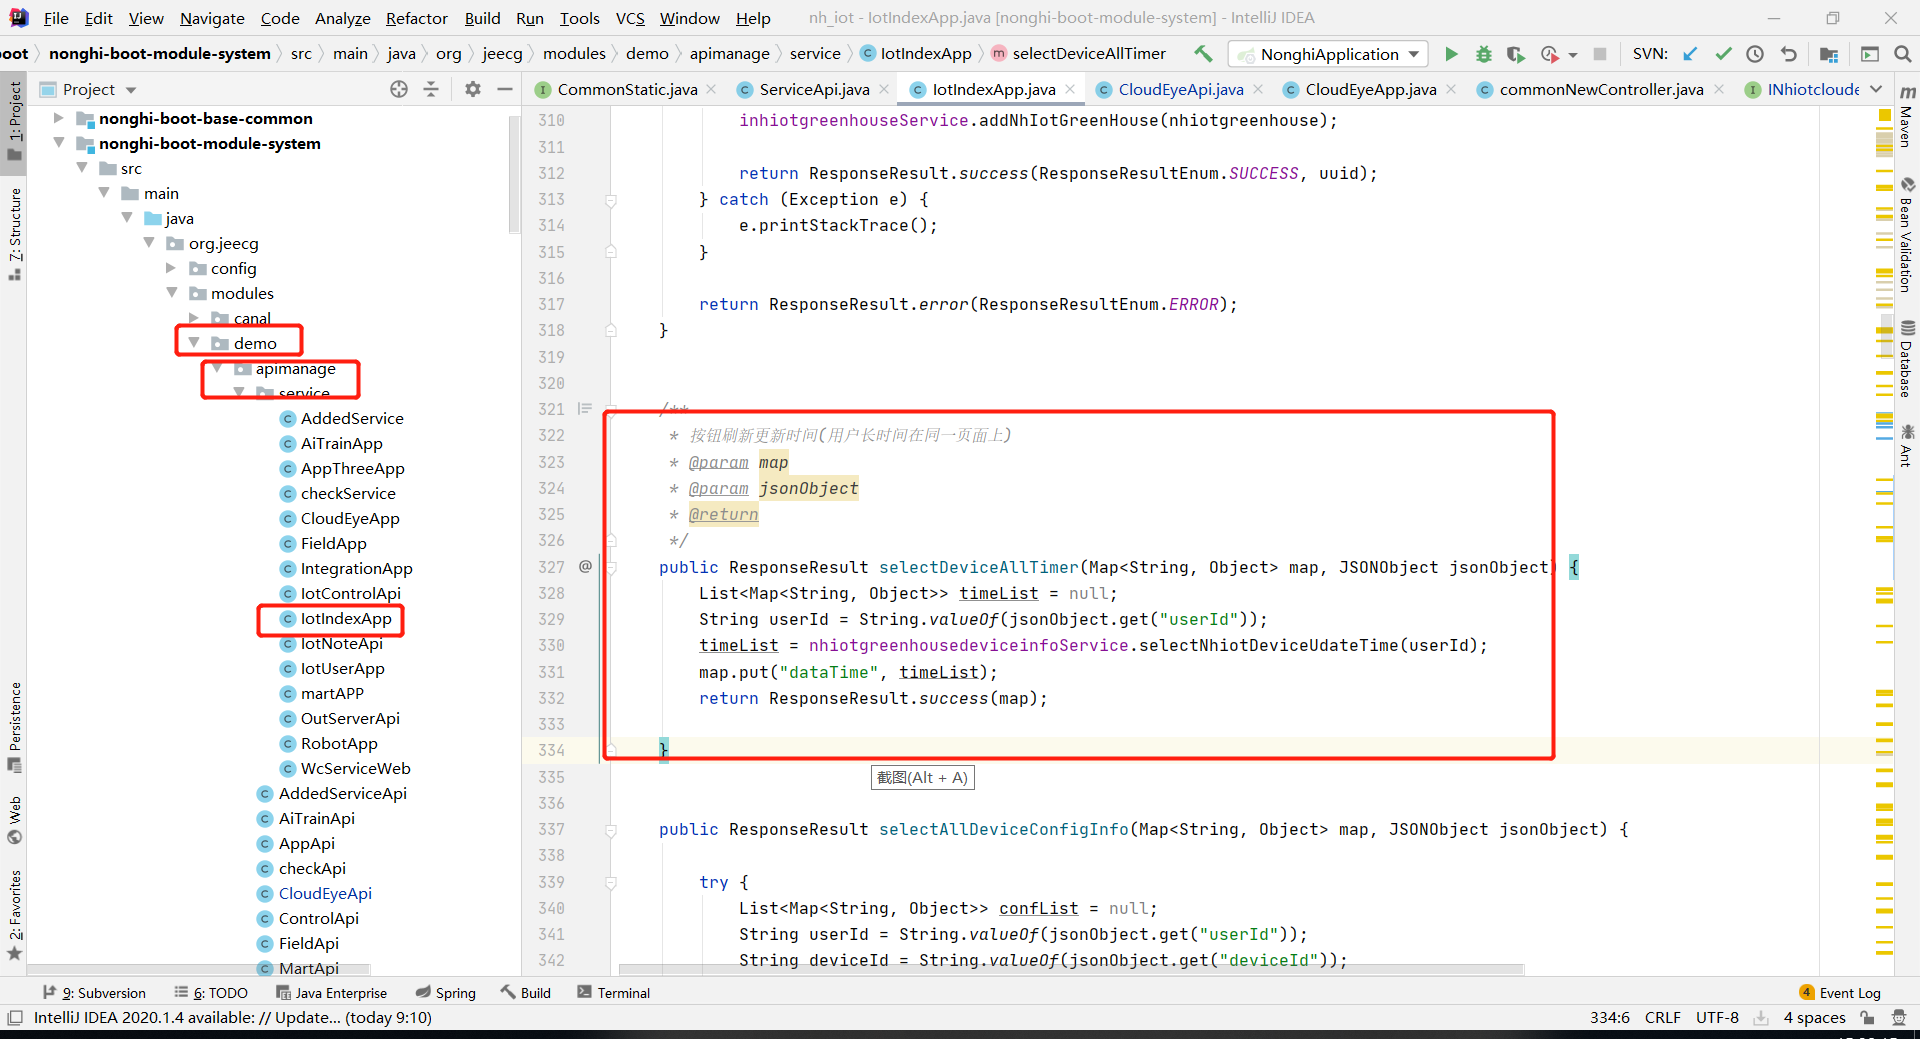Open the VCS menu
This screenshot has width=1920, height=1039.
pos(630,18)
